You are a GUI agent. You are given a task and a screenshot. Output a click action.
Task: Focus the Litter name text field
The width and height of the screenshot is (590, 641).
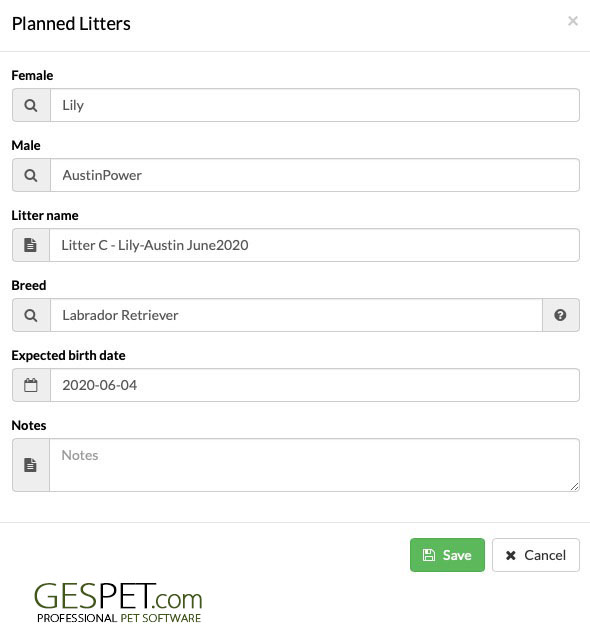[x=314, y=245]
